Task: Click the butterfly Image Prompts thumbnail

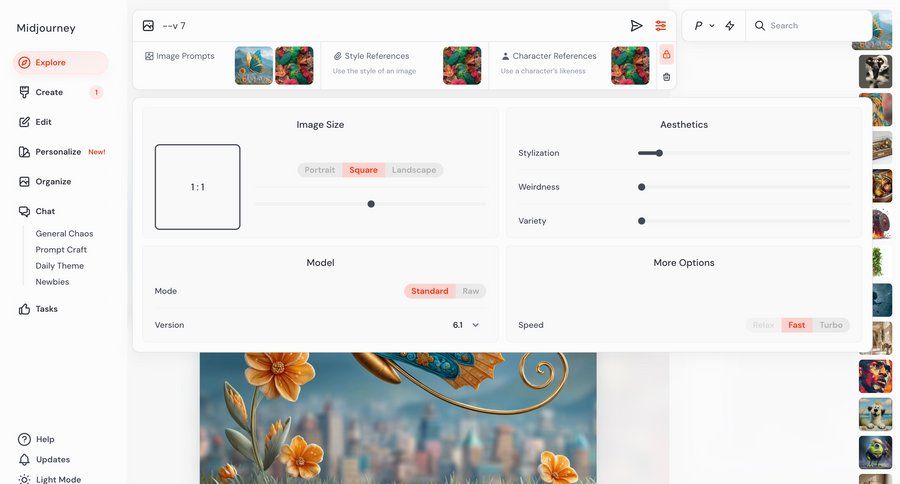Action: pyautogui.click(x=254, y=65)
